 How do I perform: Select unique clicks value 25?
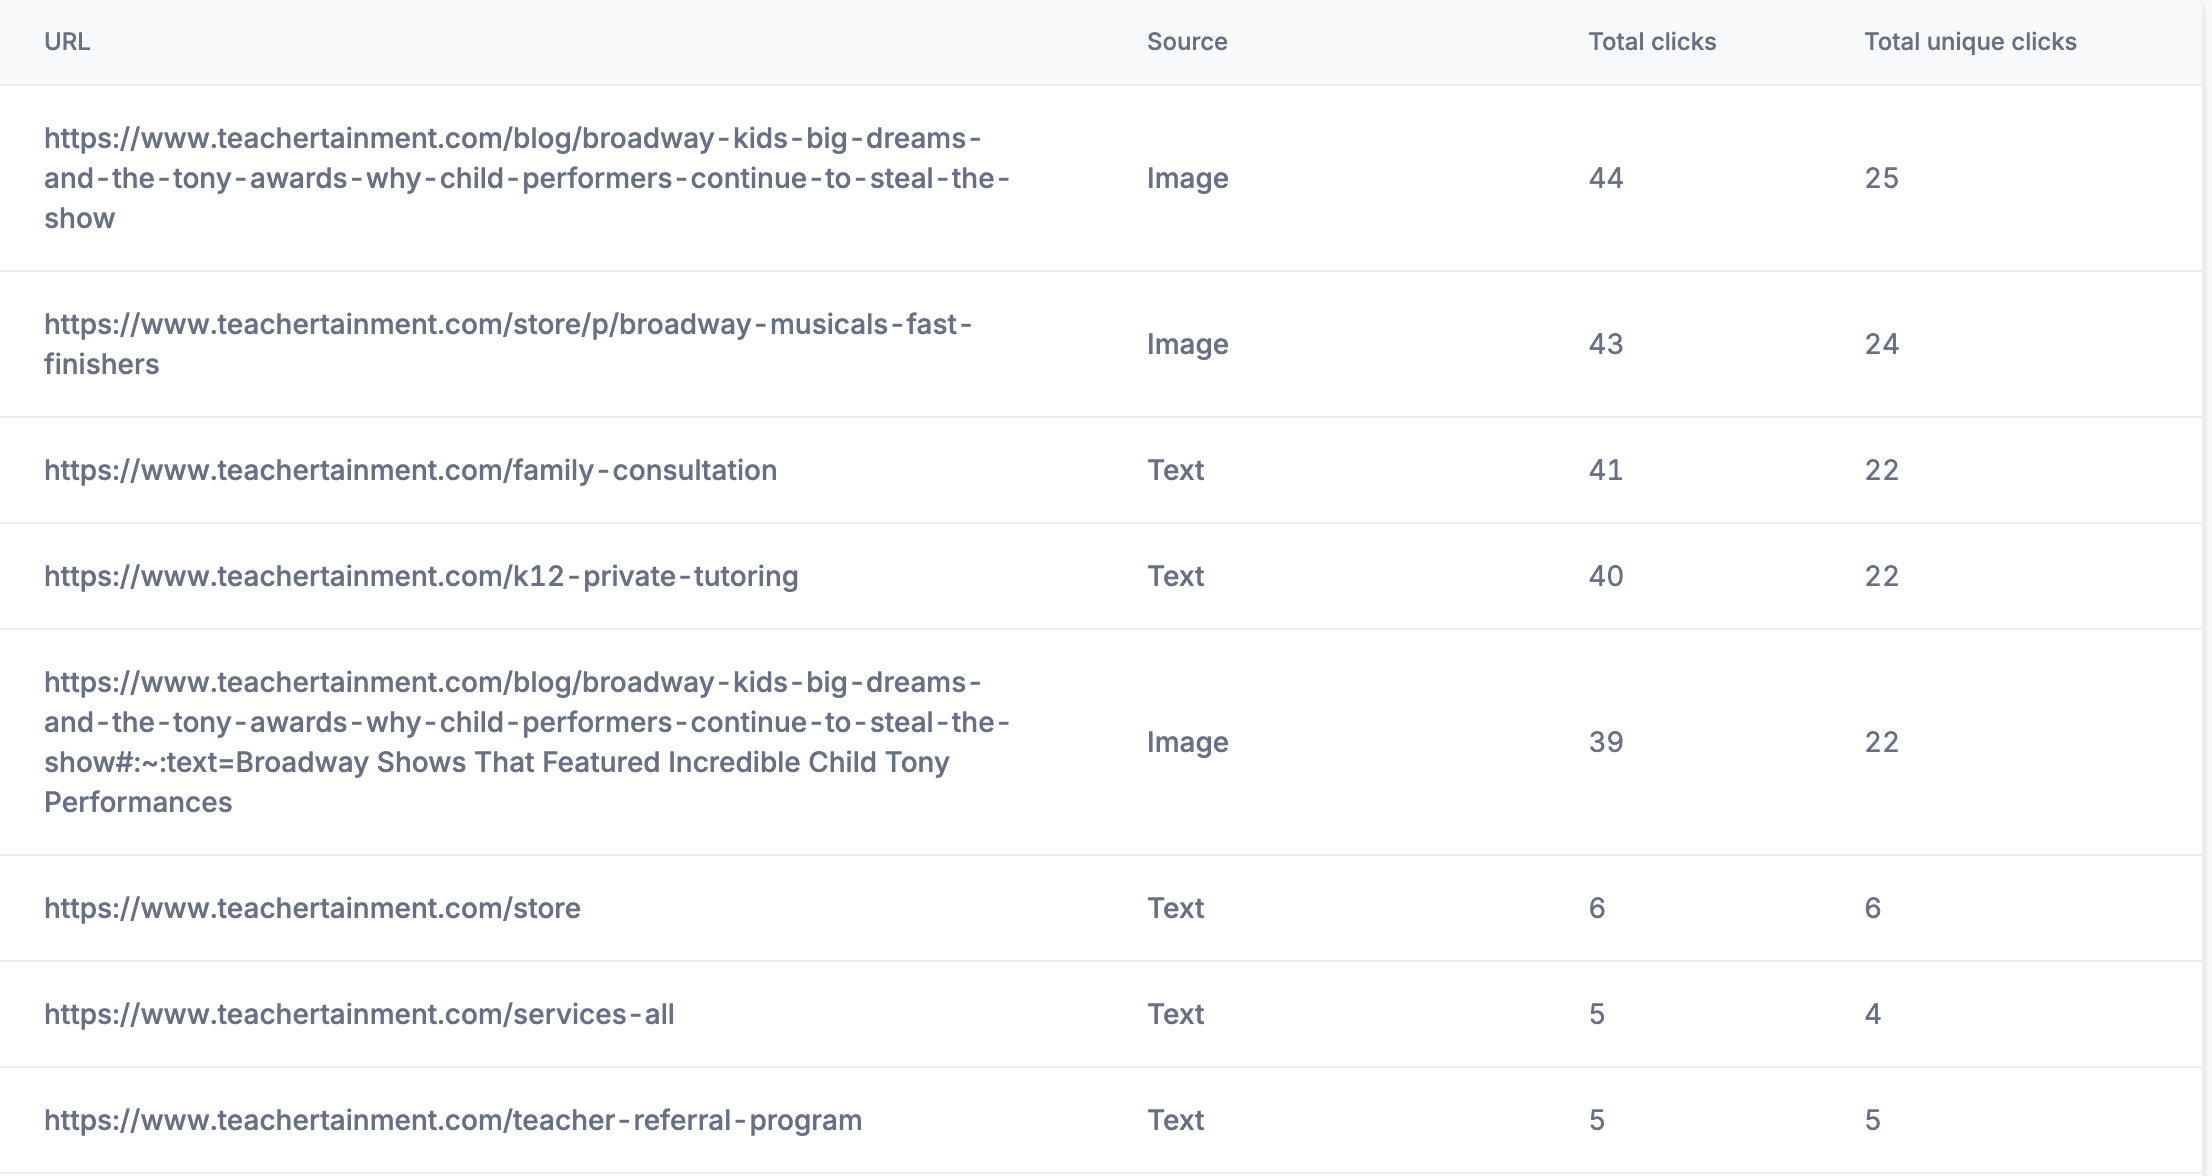coord(1881,178)
